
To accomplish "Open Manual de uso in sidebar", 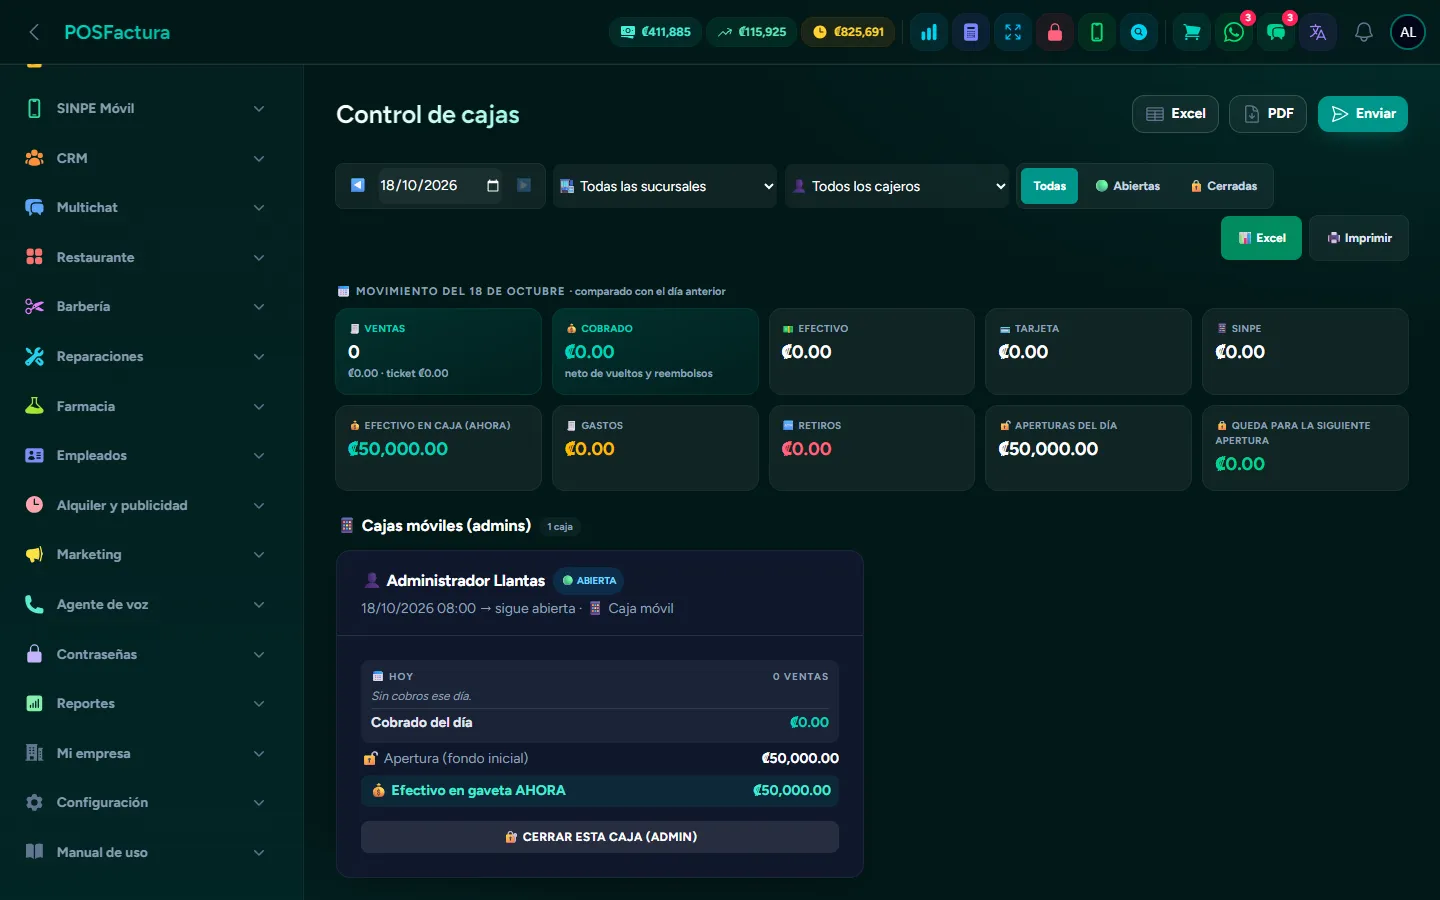I will 146,852.
